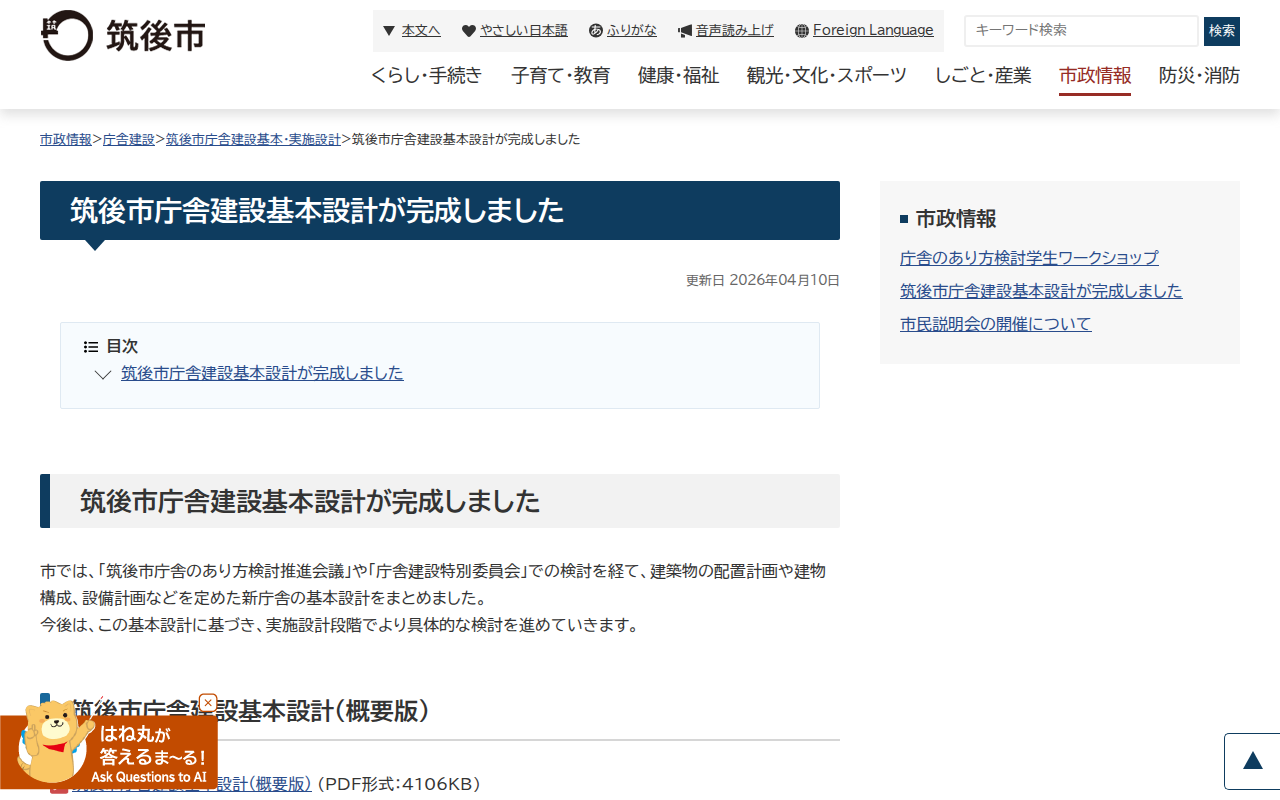The height and width of the screenshot is (800, 1280).
Task: Click the globe icon beside Foreign Language
Action: tap(802, 31)
